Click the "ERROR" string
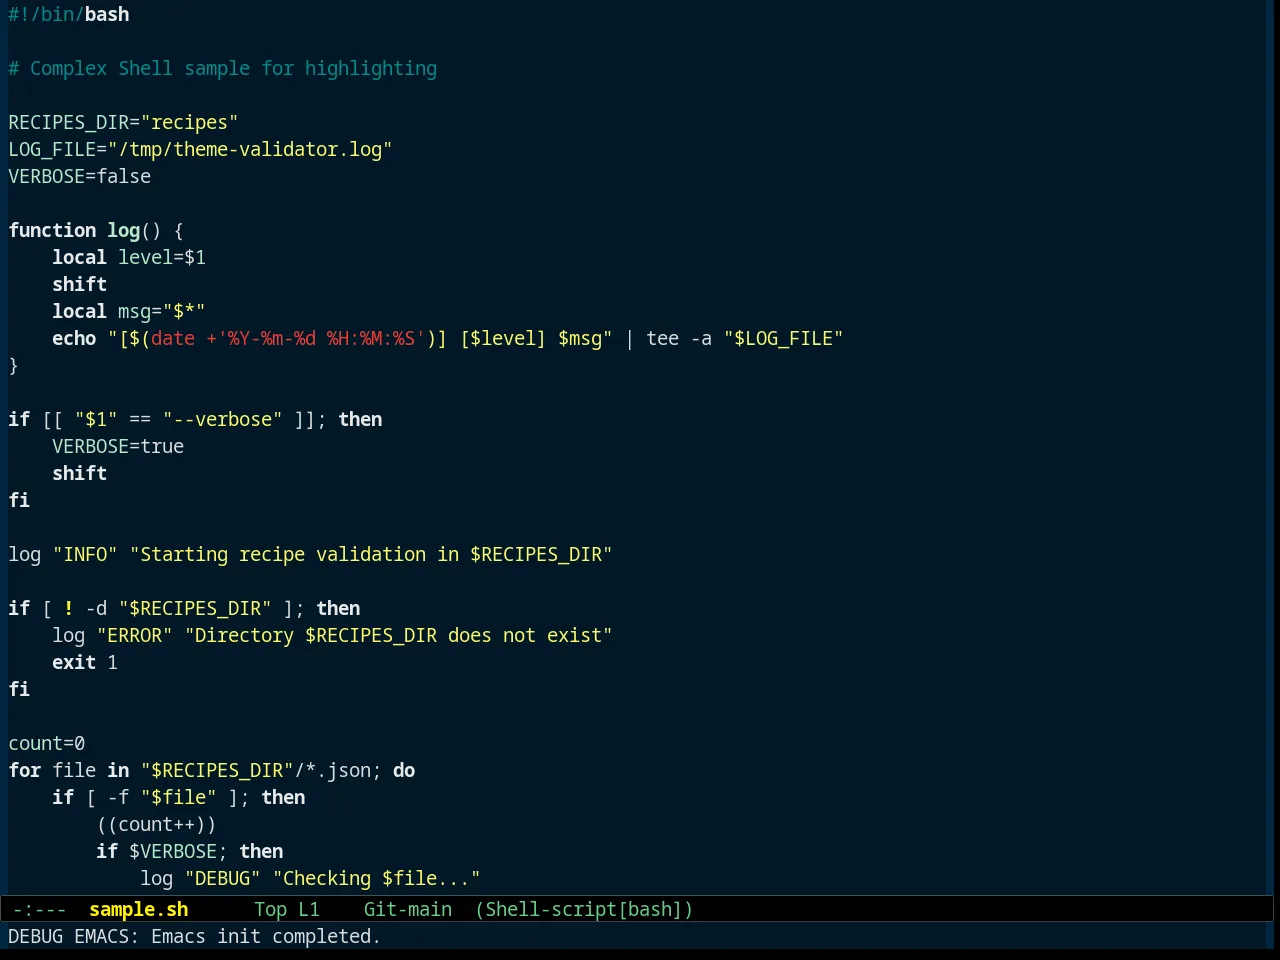The image size is (1280, 960). coord(135,635)
